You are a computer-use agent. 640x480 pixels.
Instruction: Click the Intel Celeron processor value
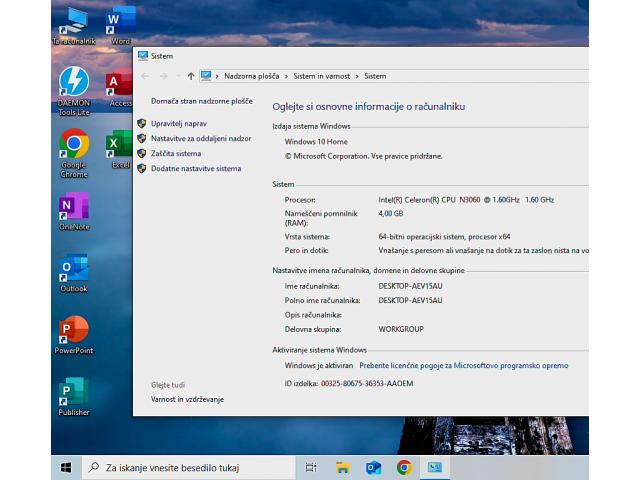point(466,200)
